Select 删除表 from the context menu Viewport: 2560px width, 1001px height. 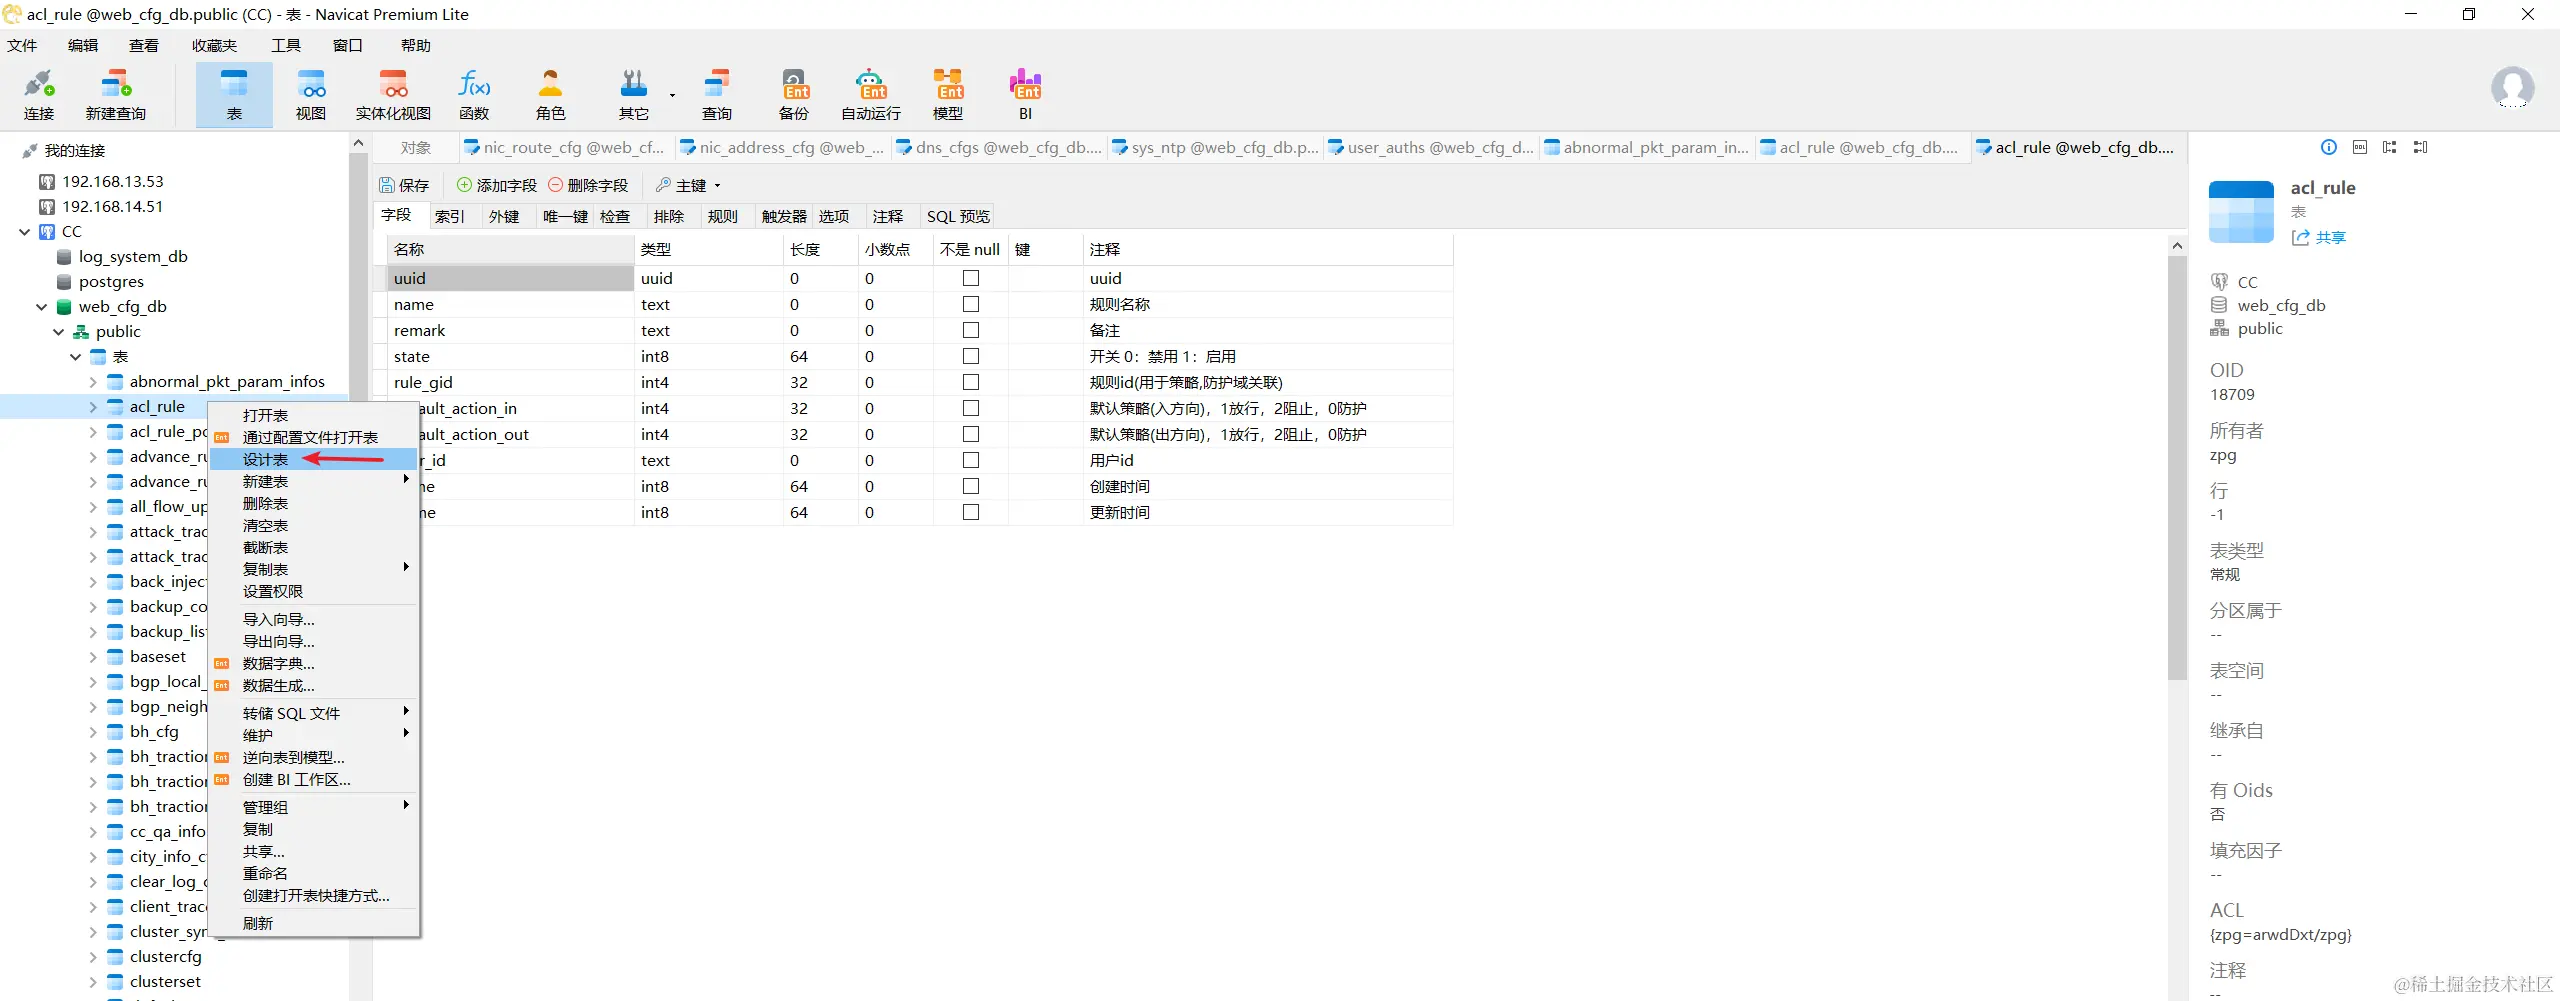pos(314,503)
